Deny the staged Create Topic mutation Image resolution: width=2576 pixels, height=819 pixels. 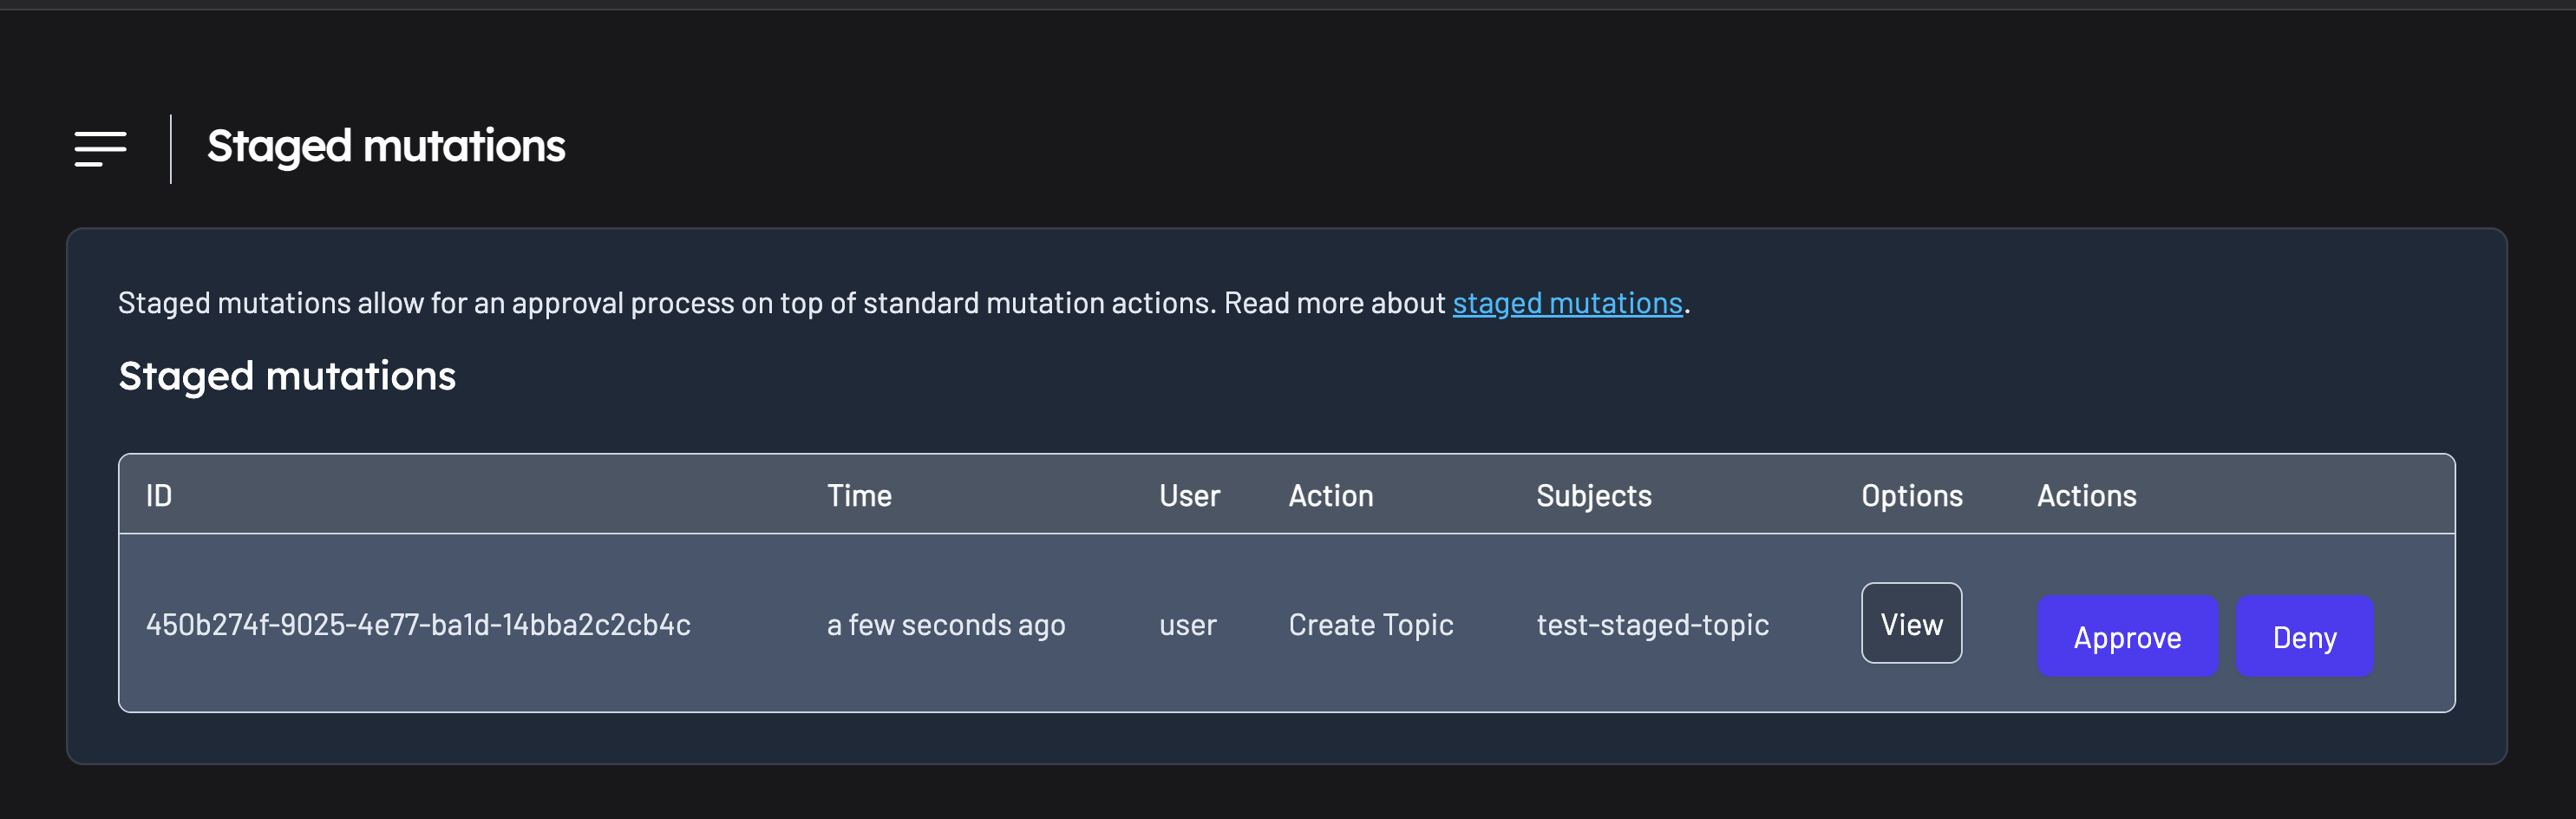(x=2303, y=637)
